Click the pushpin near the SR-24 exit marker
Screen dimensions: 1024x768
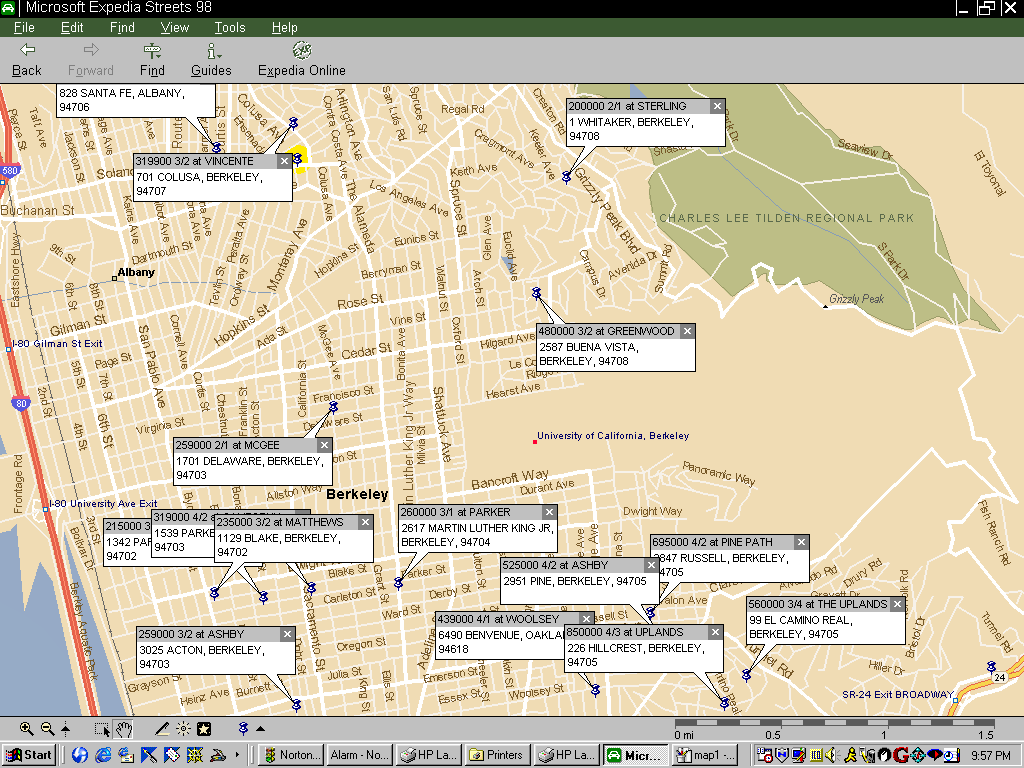pyautogui.click(x=991, y=667)
